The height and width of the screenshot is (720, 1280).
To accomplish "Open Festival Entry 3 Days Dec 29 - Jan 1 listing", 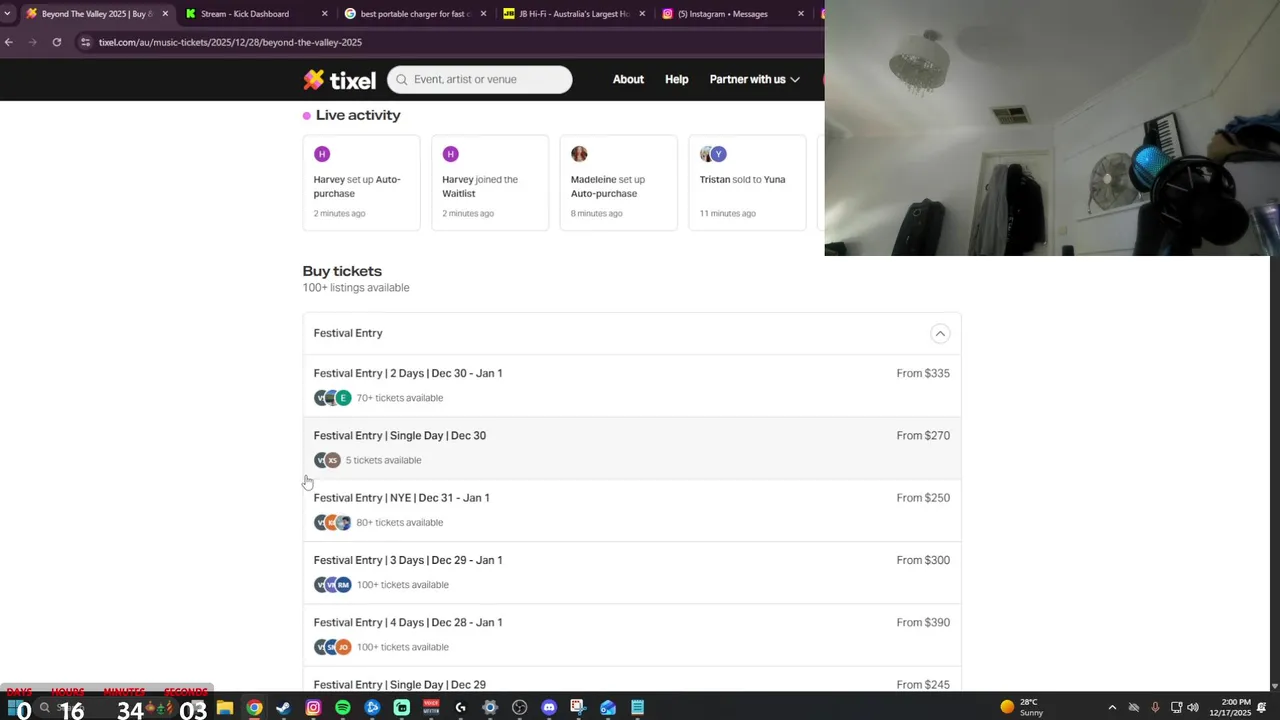I will pos(632,572).
